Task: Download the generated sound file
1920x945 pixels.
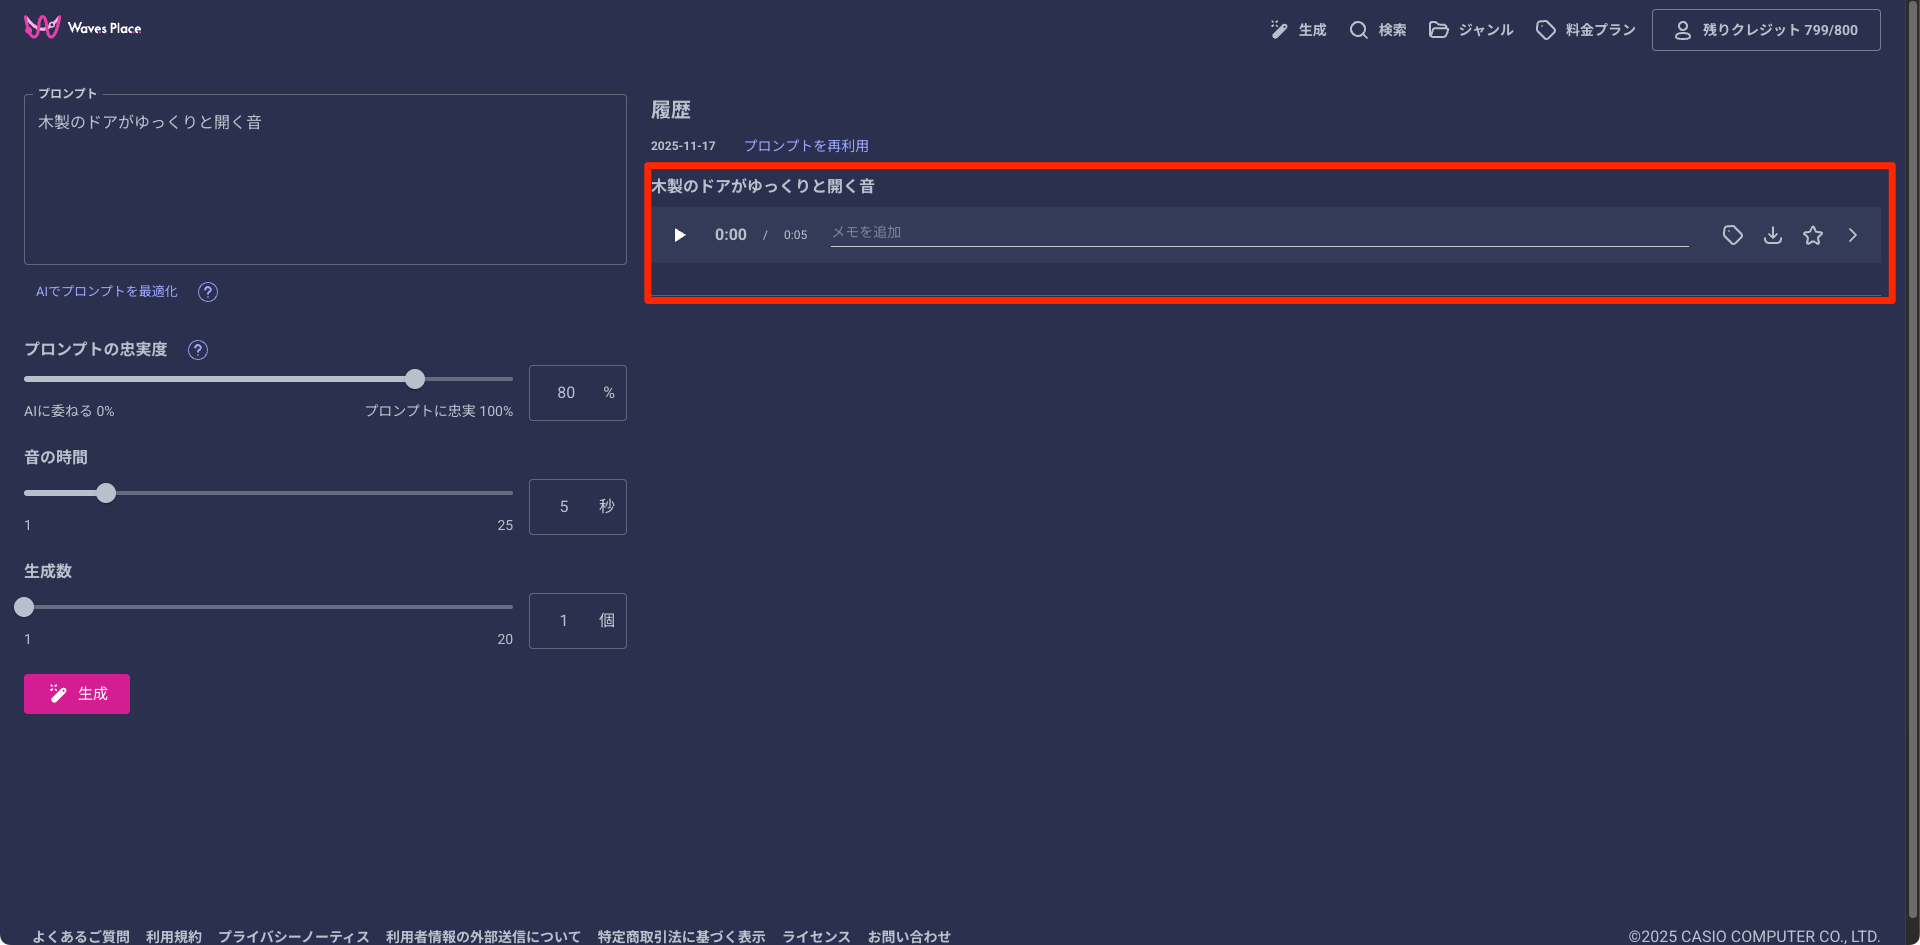Action: pos(1772,235)
